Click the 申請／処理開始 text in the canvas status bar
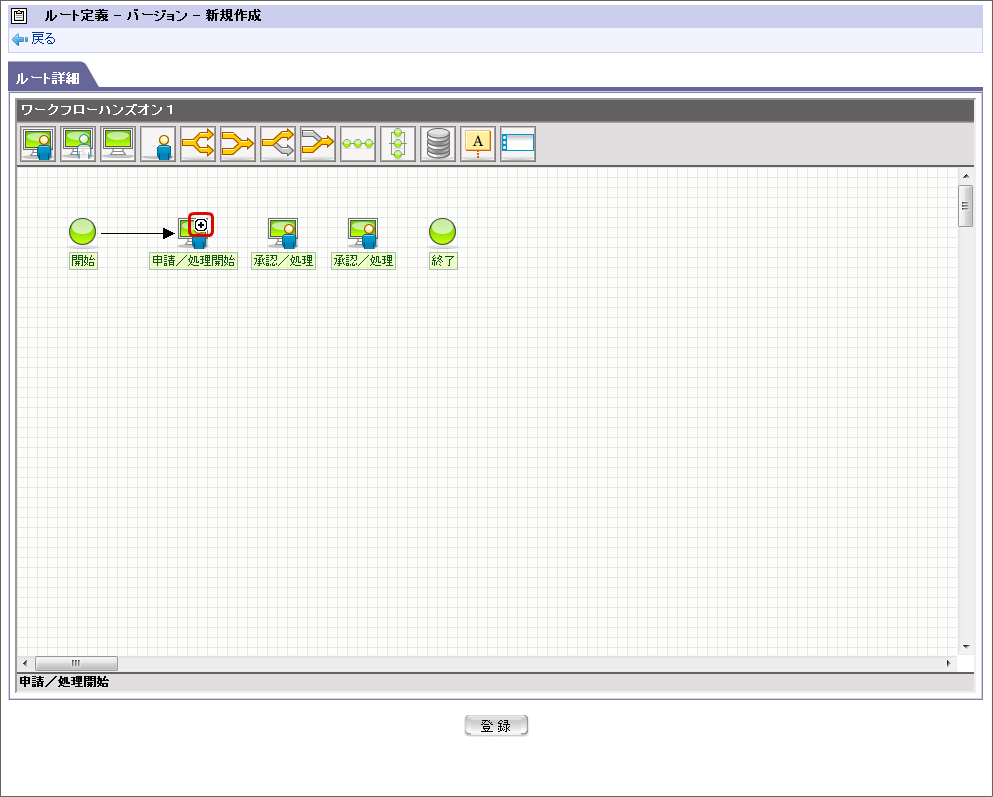Image resolution: width=993 pixels, height=797 pixels. (x=64, y=682)
